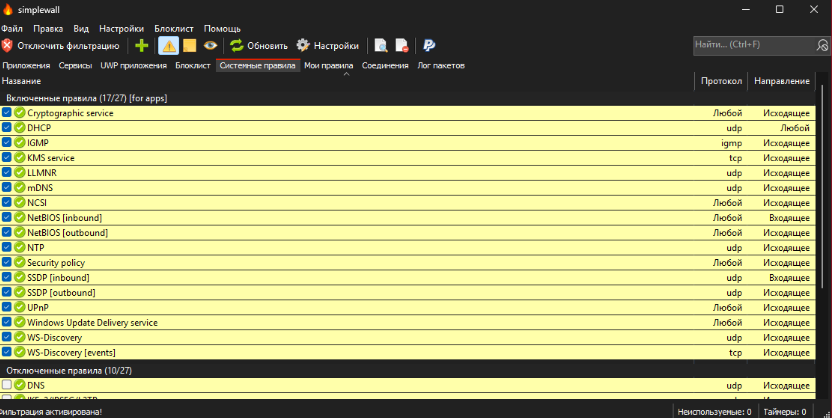Switch to the Мои правила tab

[328, 65]
